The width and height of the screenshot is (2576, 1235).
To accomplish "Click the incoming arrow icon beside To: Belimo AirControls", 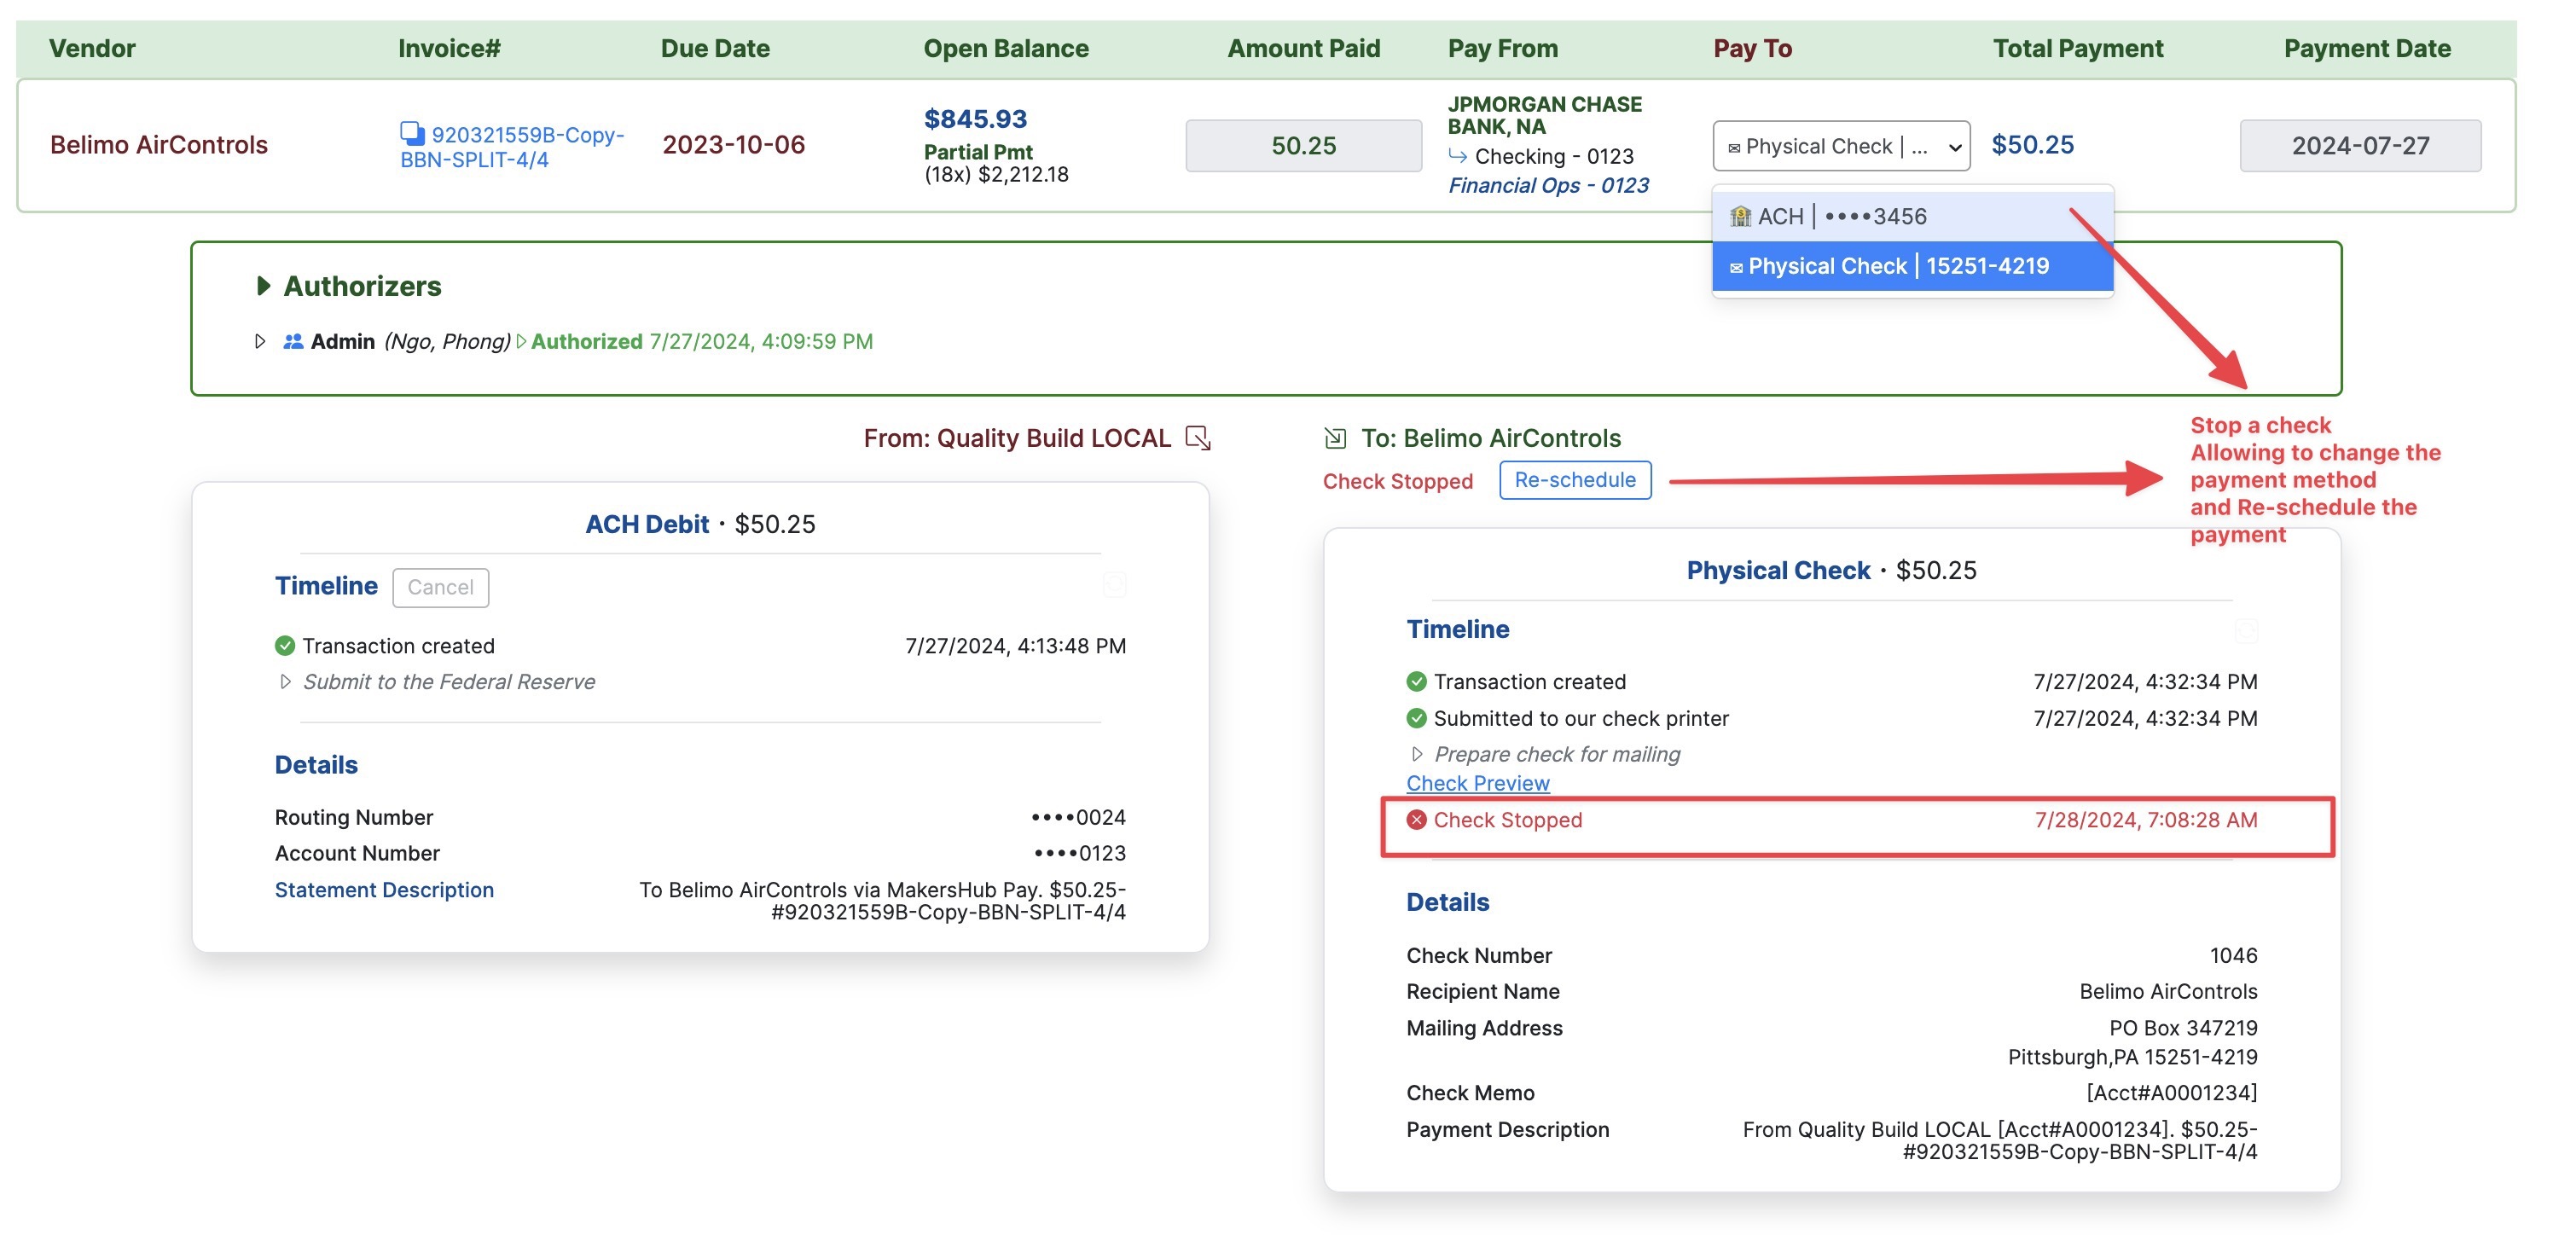I will coord(1335,438).
